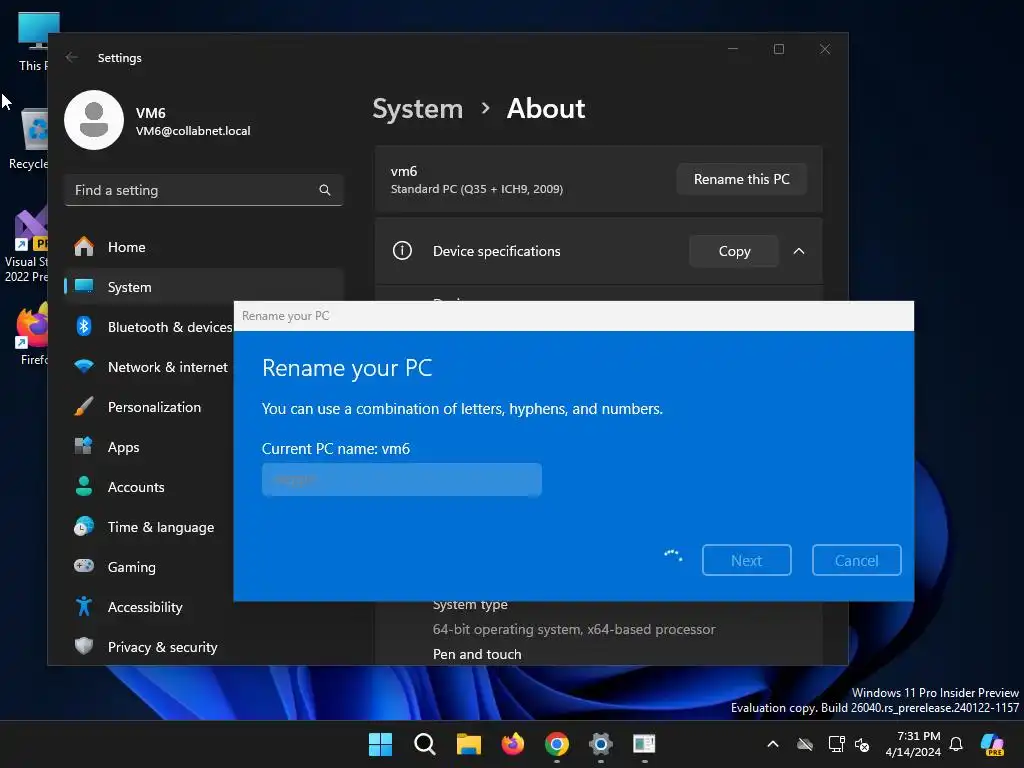The height and width of the screenshot is (768, 1024).
Task: Open the Windows Start menu
Action: pyautogui.click(x=381, y=744)
